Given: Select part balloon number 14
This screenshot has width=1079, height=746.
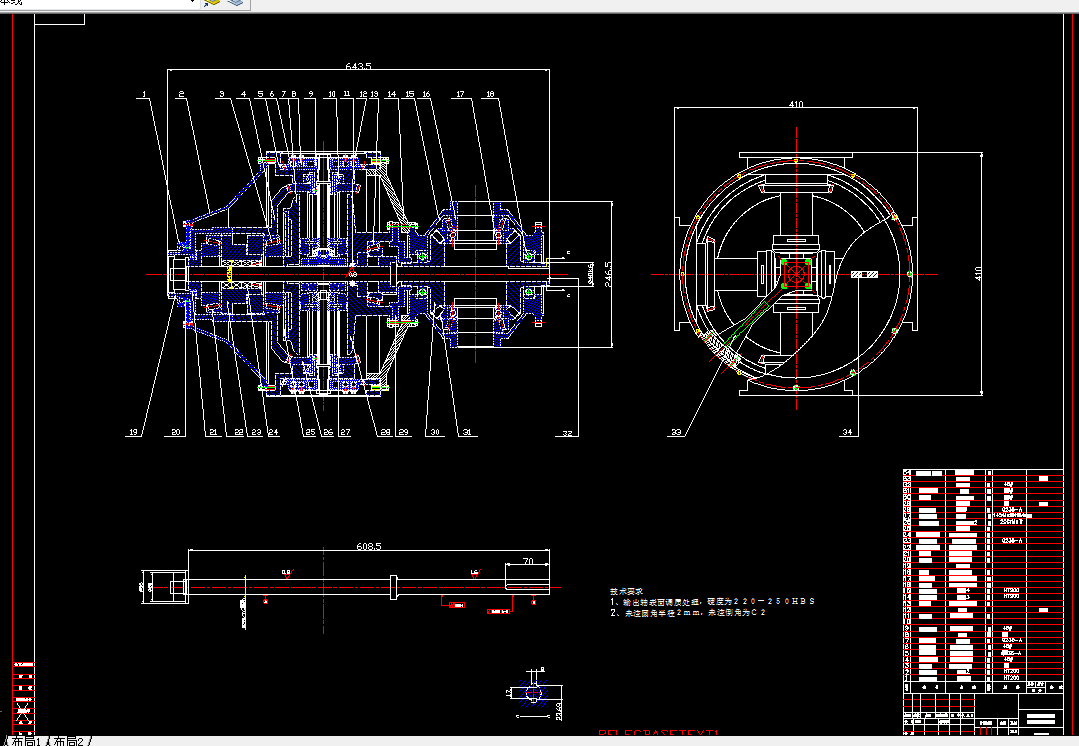Looking at the screenshot, I should pos(392,94).
